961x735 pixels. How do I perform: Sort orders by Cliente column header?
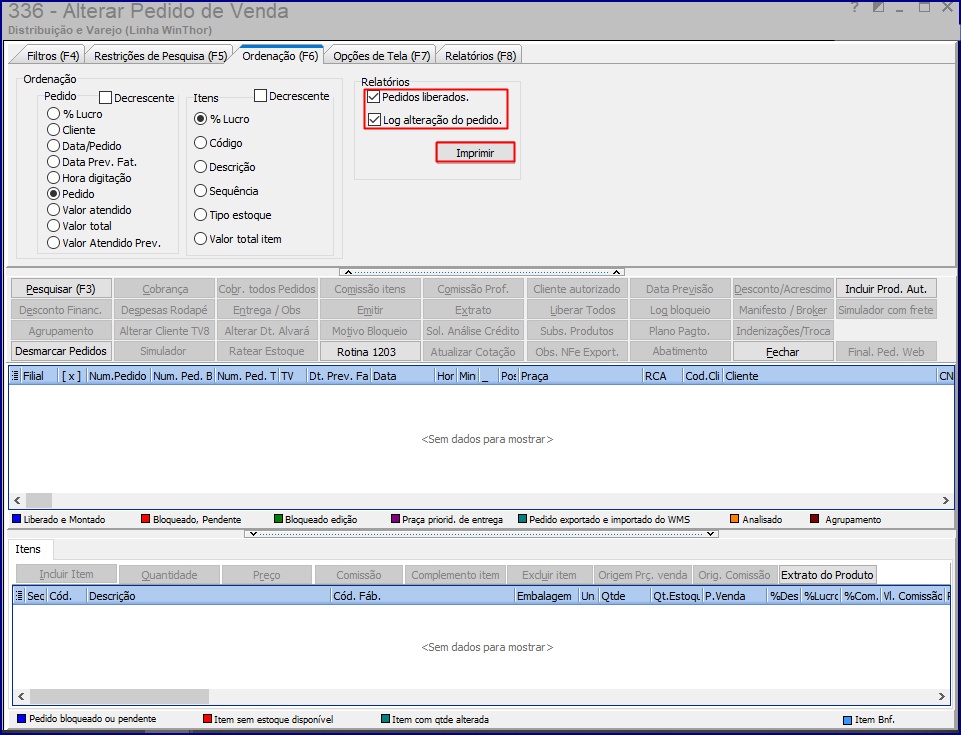point(830,376)
